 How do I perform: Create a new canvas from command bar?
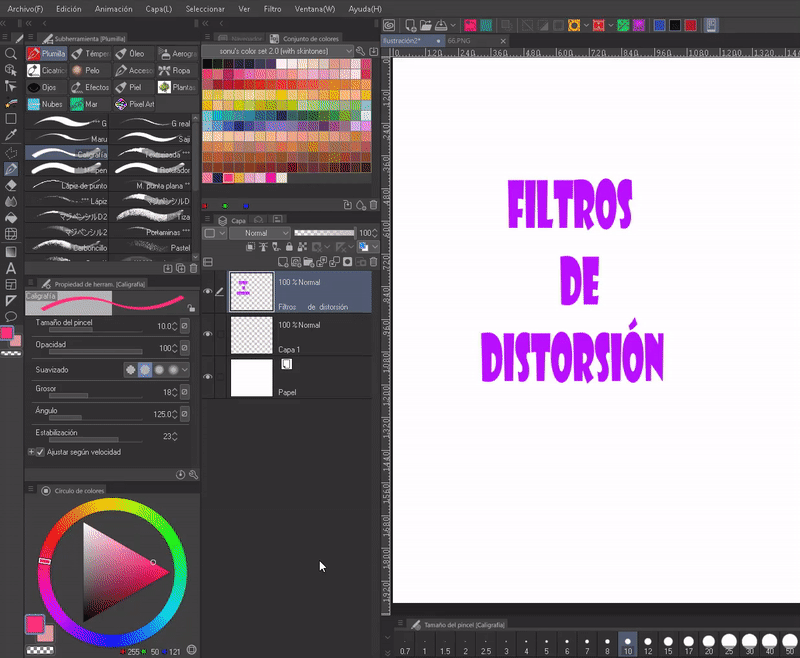tap(410, 25)
